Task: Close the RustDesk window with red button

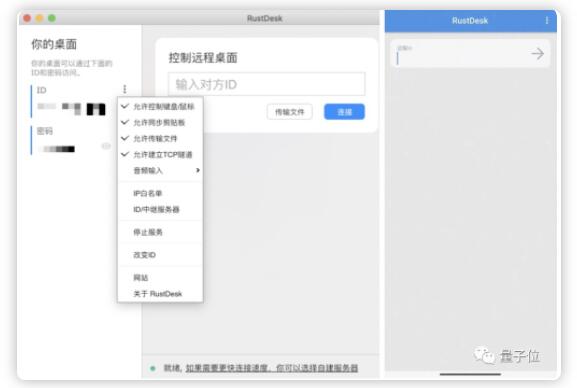Action: point(27,18)
